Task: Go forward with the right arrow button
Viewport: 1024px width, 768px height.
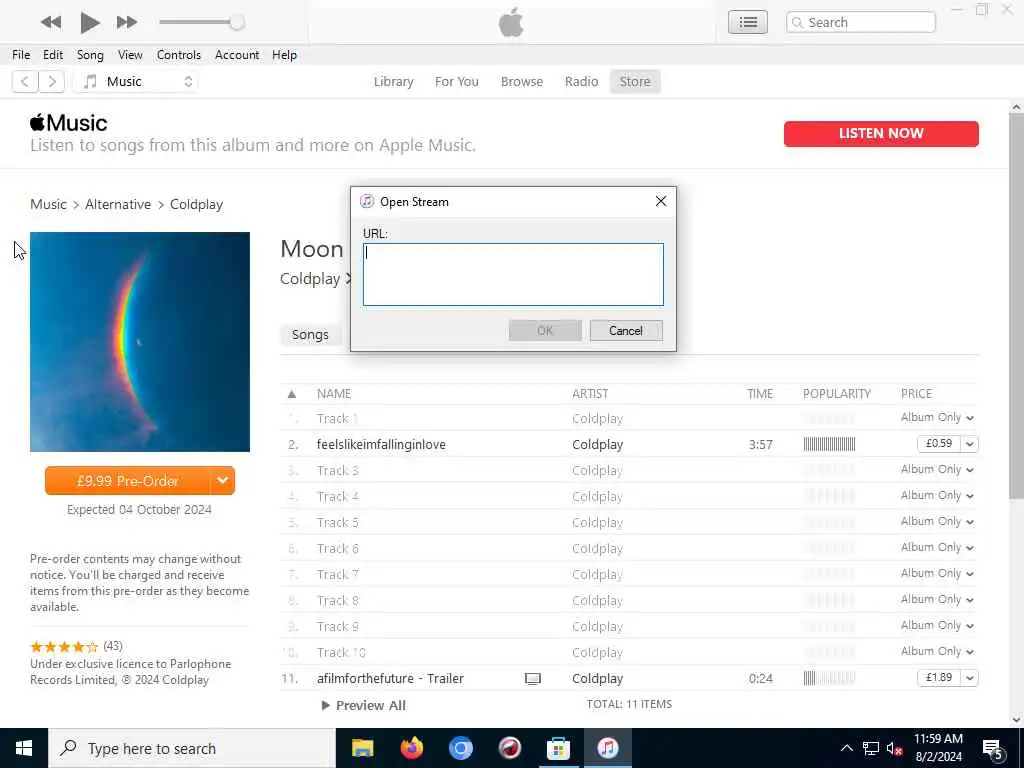Action: point(52,82)
